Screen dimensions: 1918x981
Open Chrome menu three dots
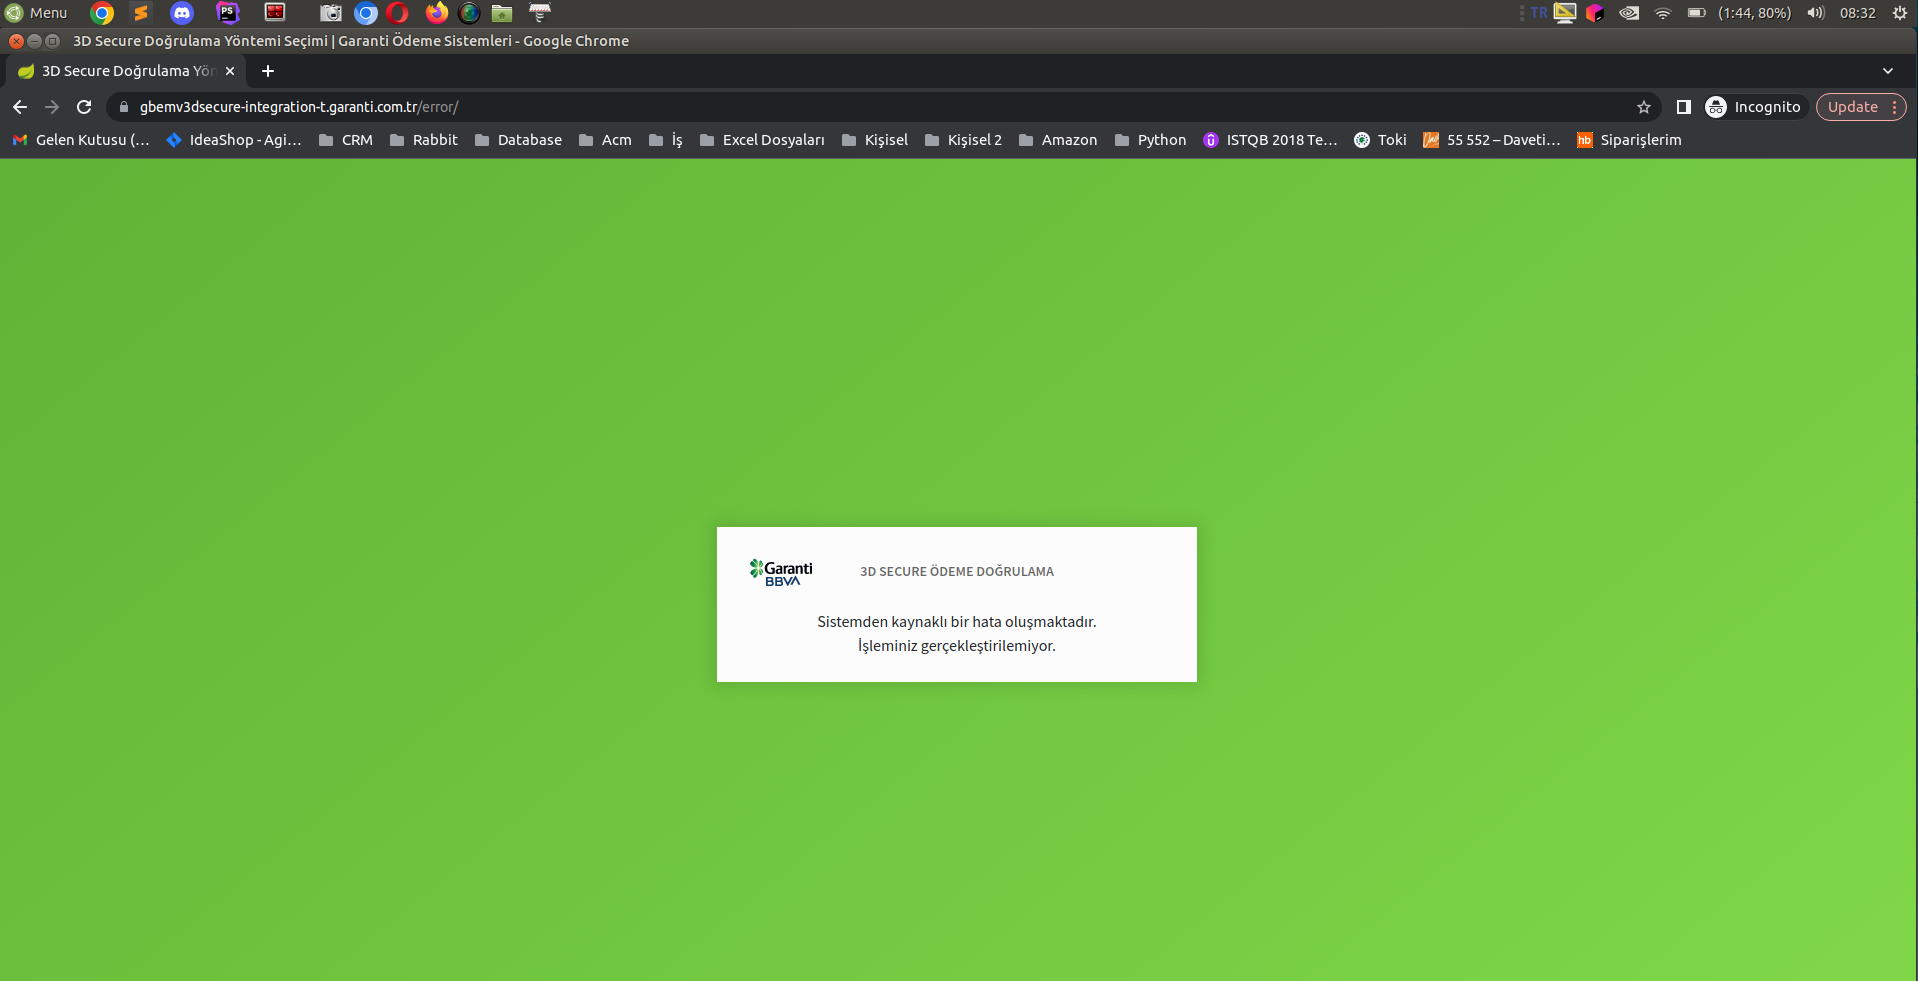pos(1894,107)
